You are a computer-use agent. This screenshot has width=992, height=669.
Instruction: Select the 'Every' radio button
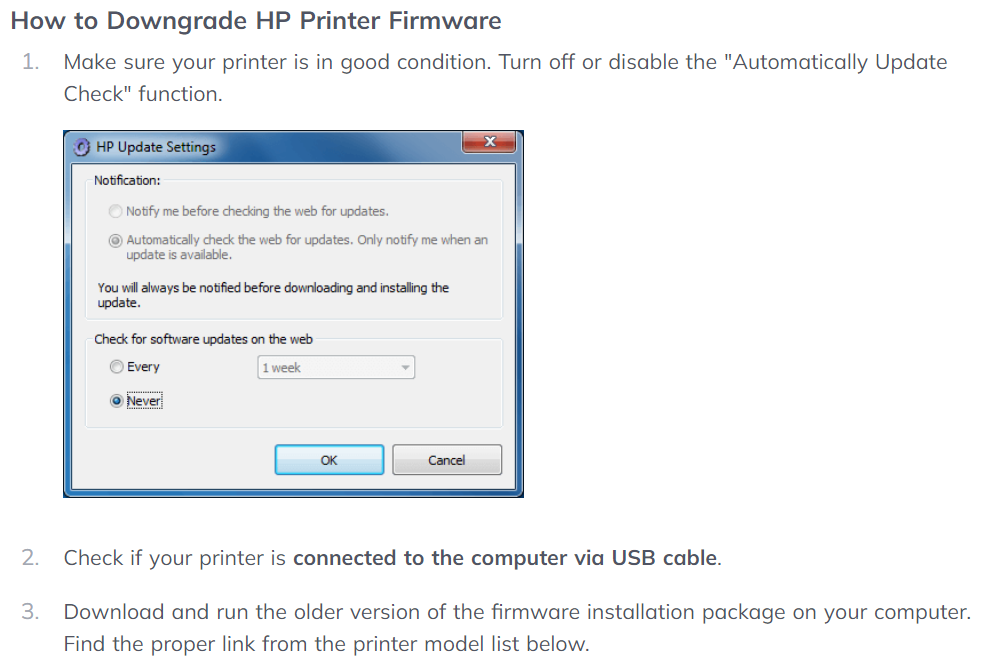pos(117,367)
